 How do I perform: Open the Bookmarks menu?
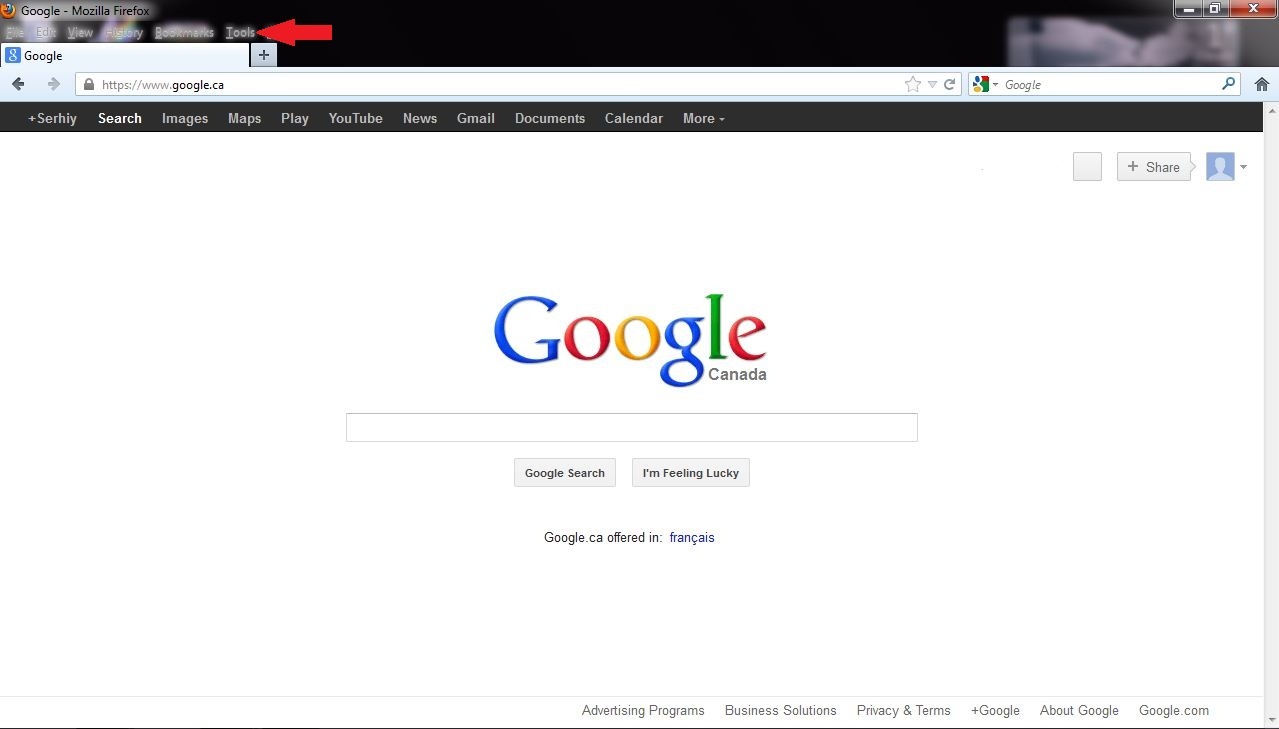tap(184, 32)
